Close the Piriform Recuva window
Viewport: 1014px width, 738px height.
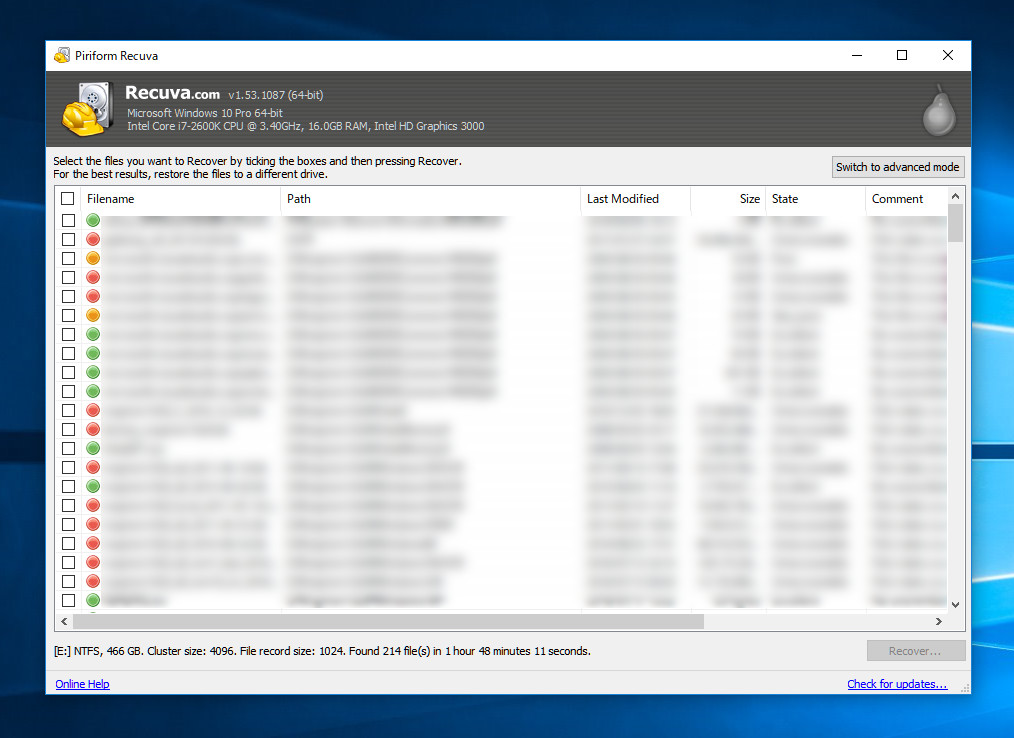pos(947,56)
